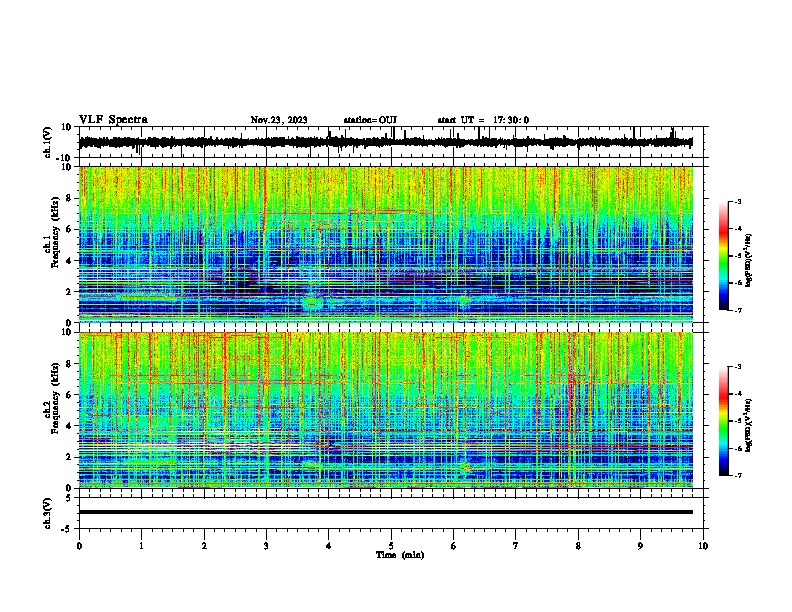Image resolution: width=792 pixels, height=612 pixels.
Task: Click the "-5" tick of ch.3(V) axis
Action: (67, 529)
